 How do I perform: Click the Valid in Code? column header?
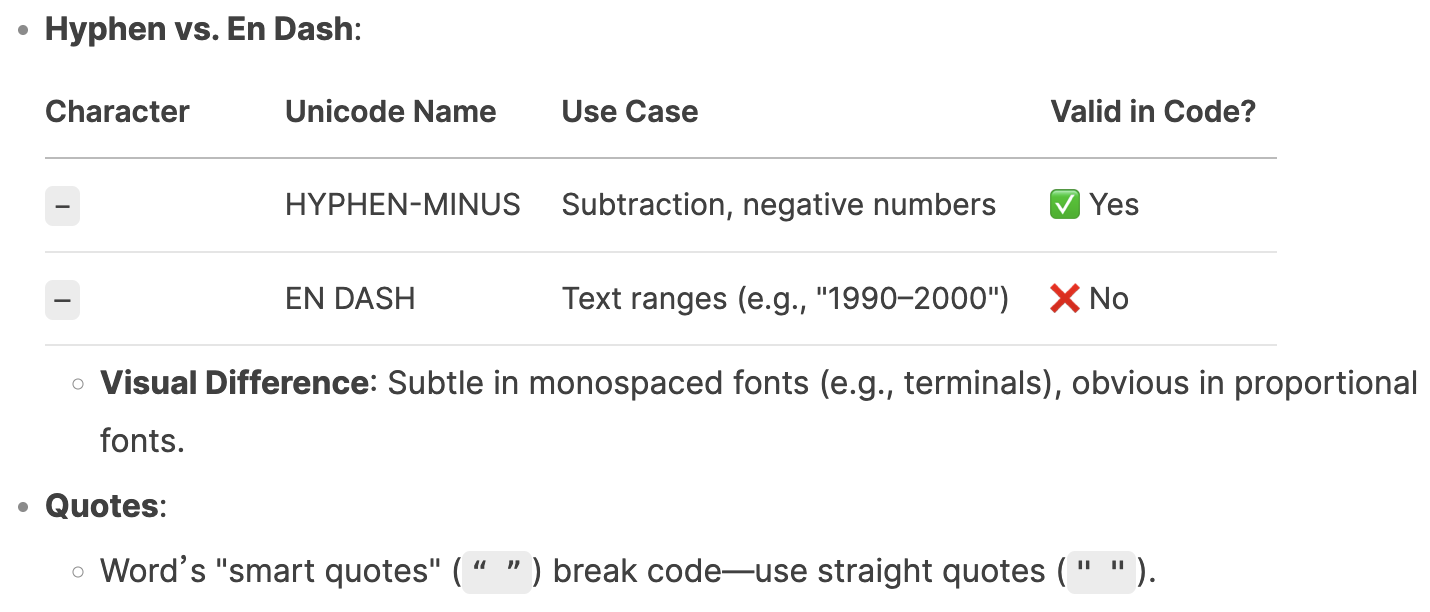(x=1153, y=111)
